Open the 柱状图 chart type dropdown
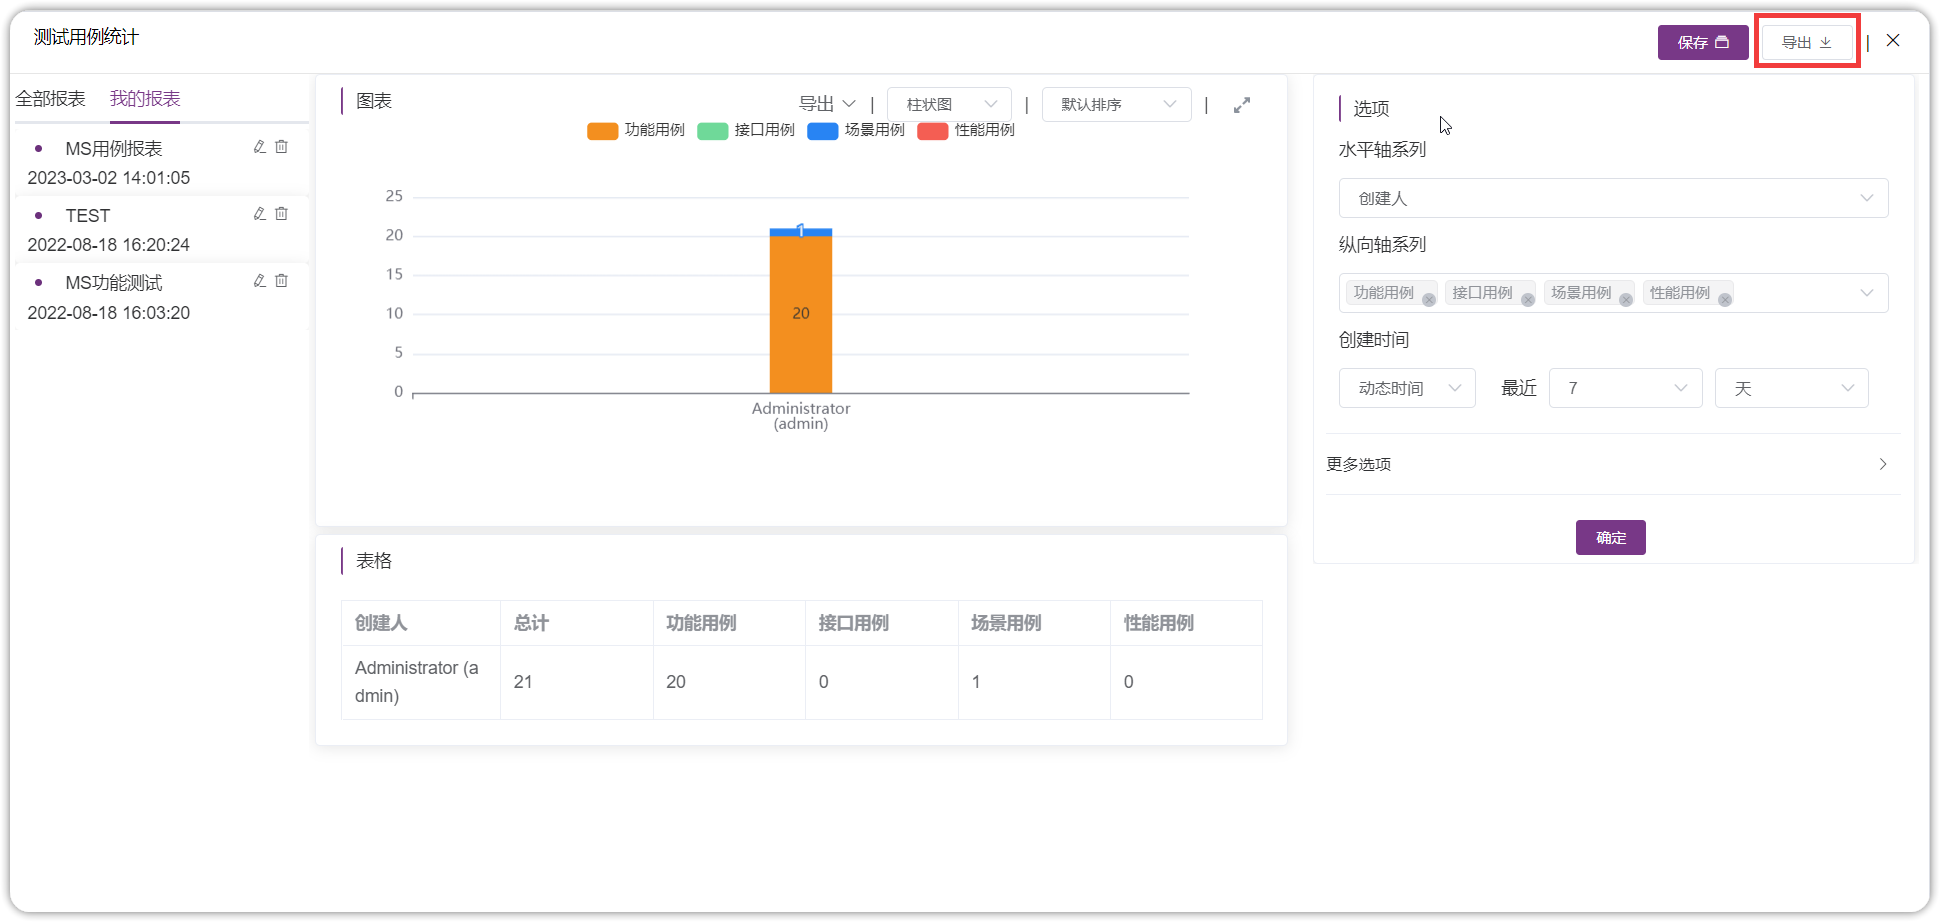Viewport: 1940px width, 922px height. [x=949, y=104]
